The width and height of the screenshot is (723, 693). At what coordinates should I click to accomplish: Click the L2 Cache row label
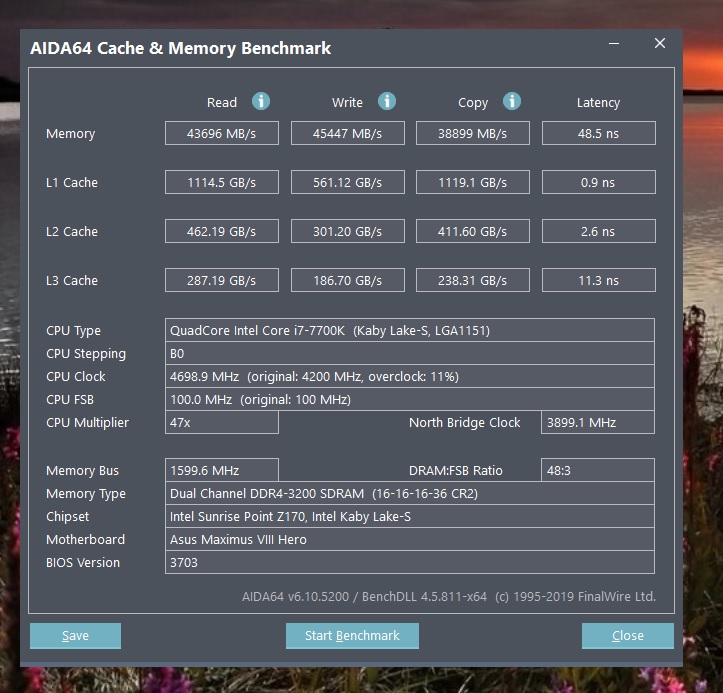[x=72, y=231]
